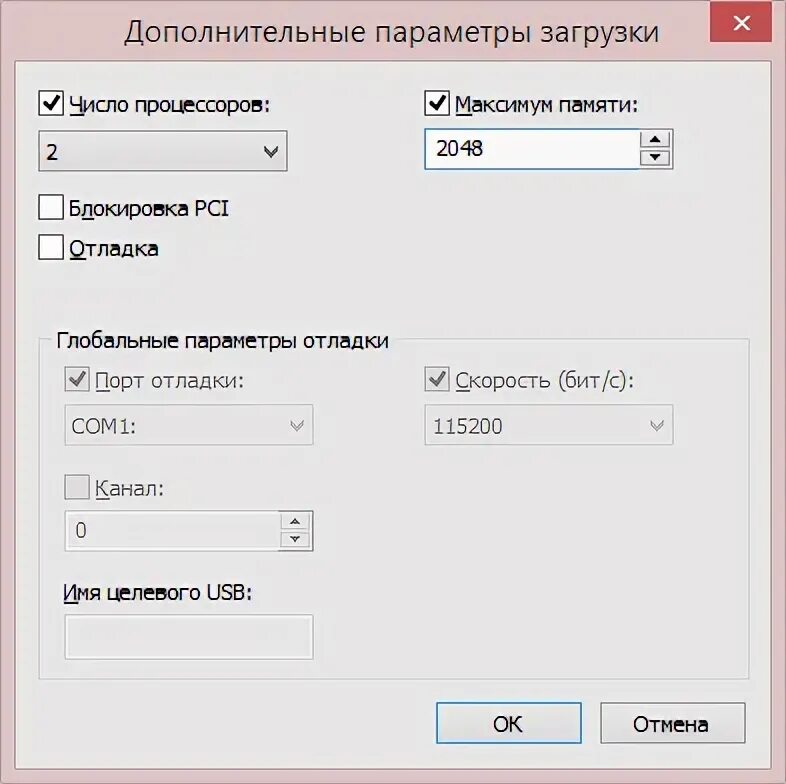The image size is (786, 784).
Task: Toggle the Порт отладки checkbox
Action: [x=77, y=380]
